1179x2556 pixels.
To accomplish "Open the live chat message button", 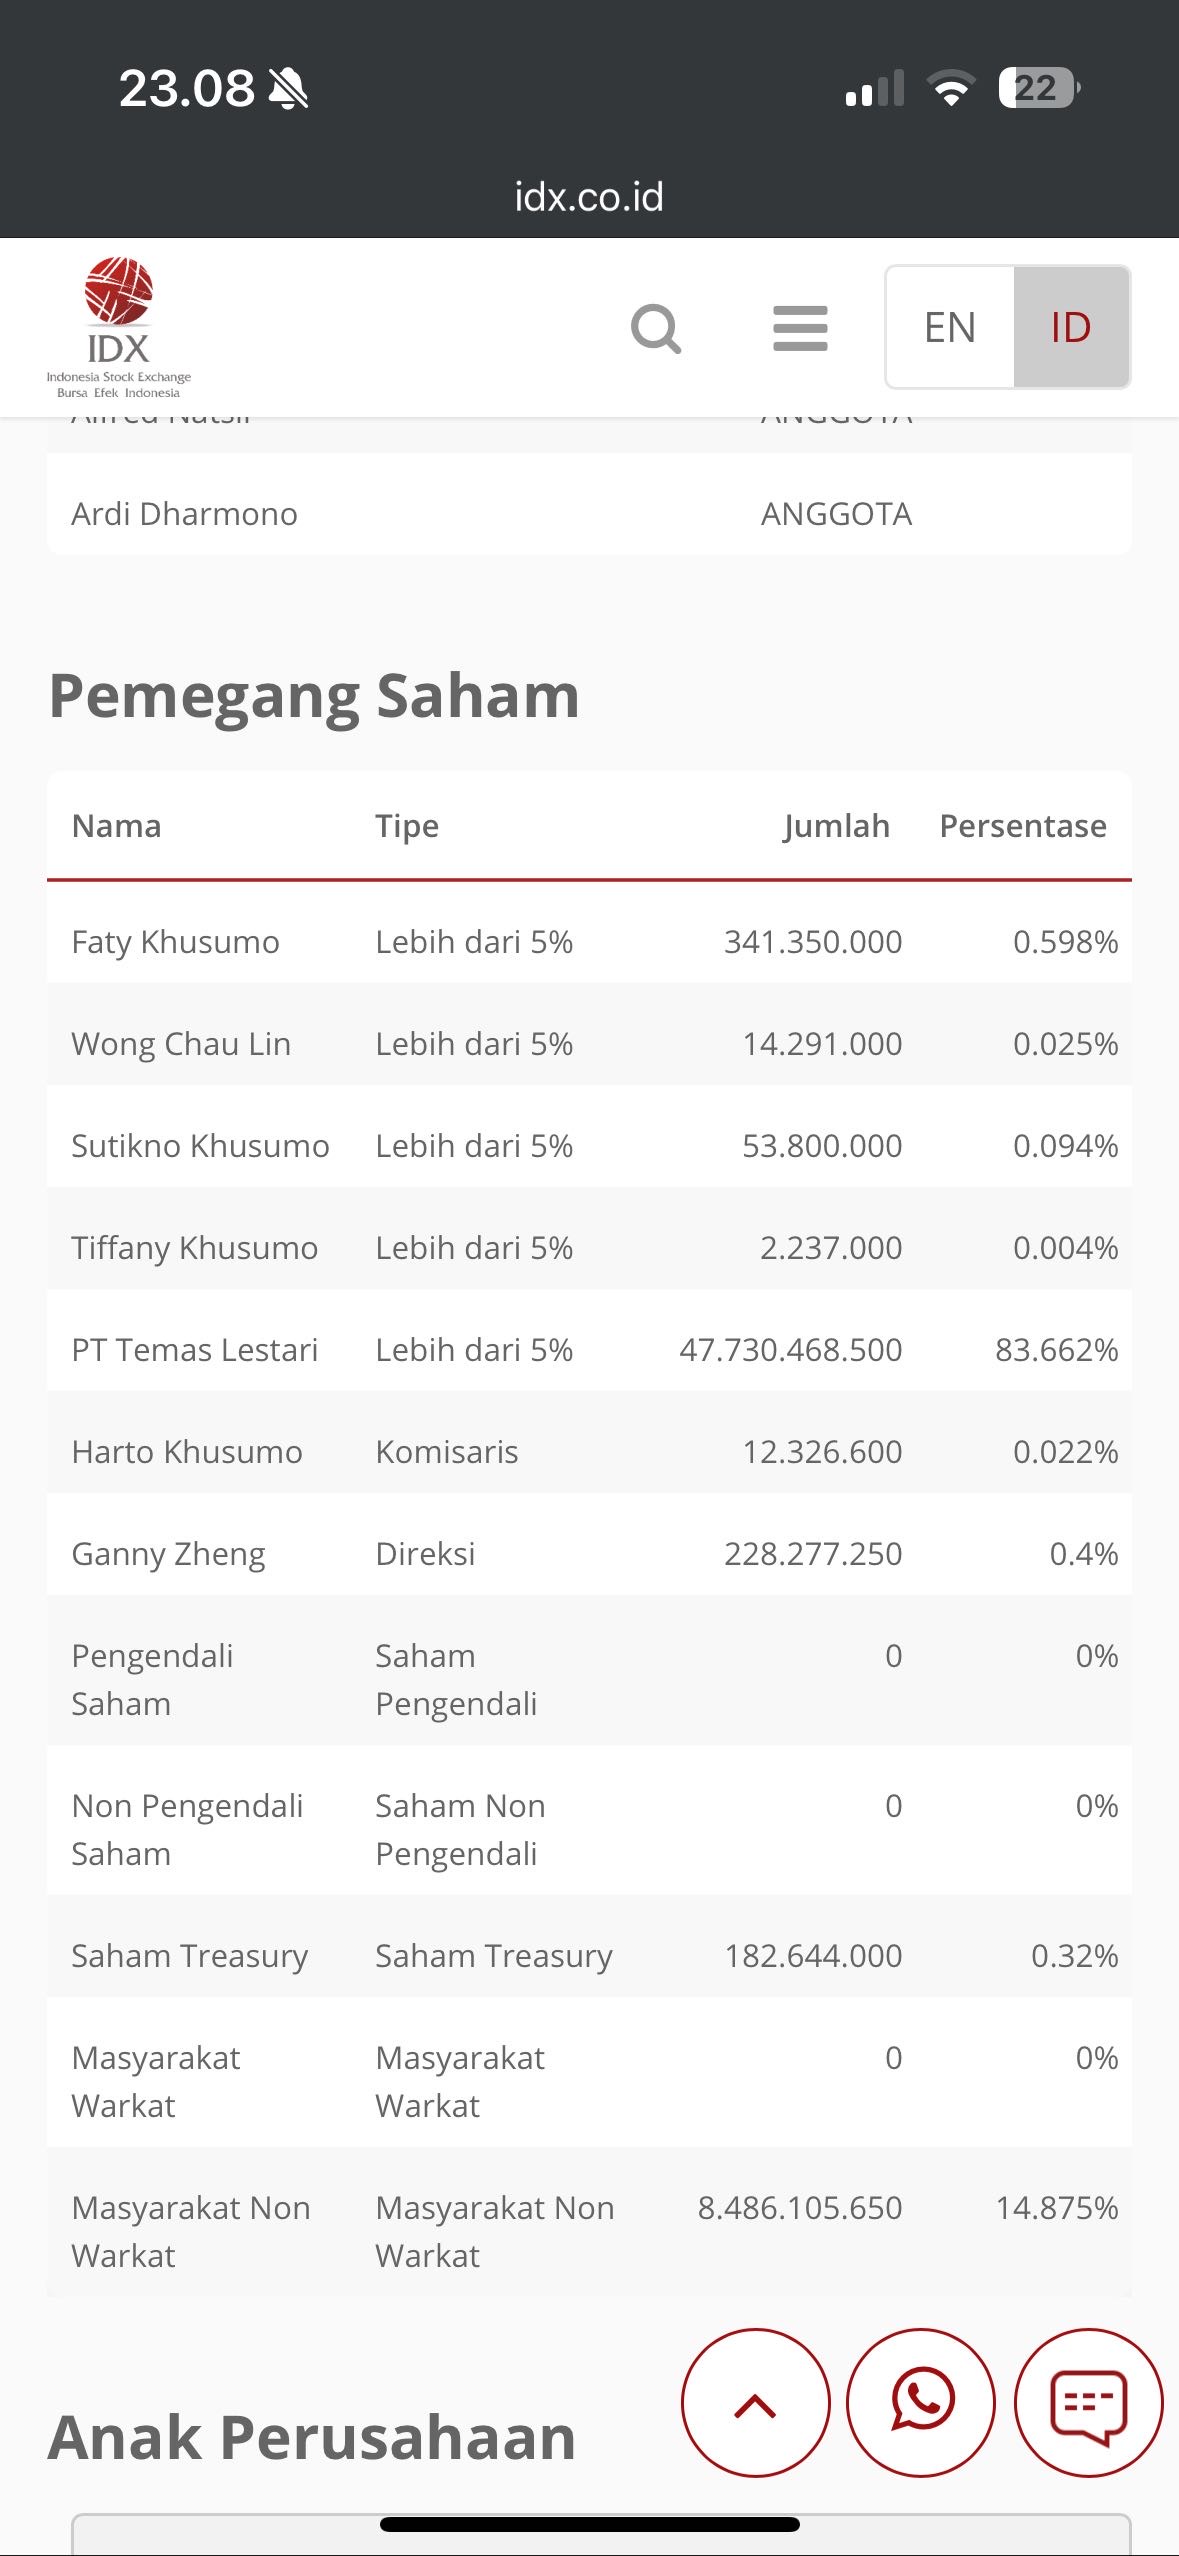I will click(x=1088, y=2402).
